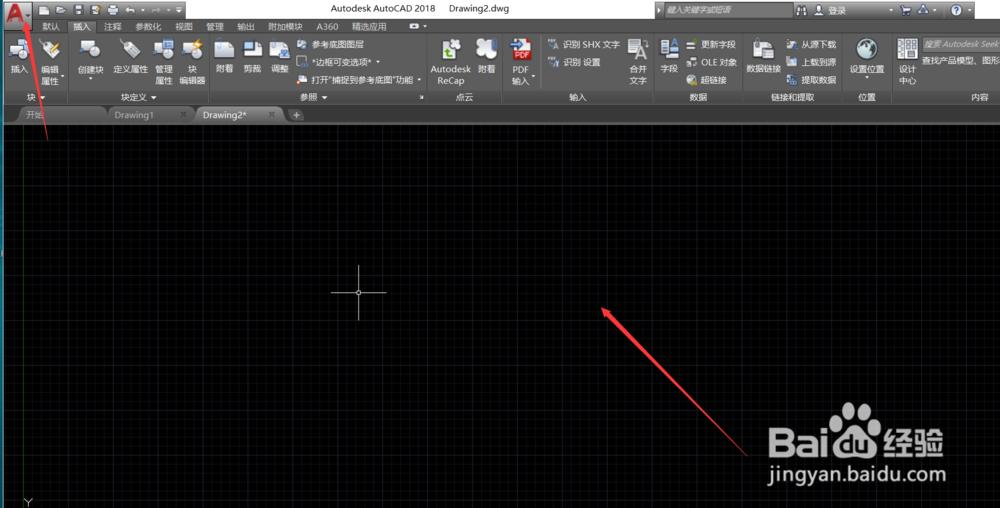1000x508 pixels.
Task: Expand the 块定义 panel dropdown
Action: (x=154, y=98)
